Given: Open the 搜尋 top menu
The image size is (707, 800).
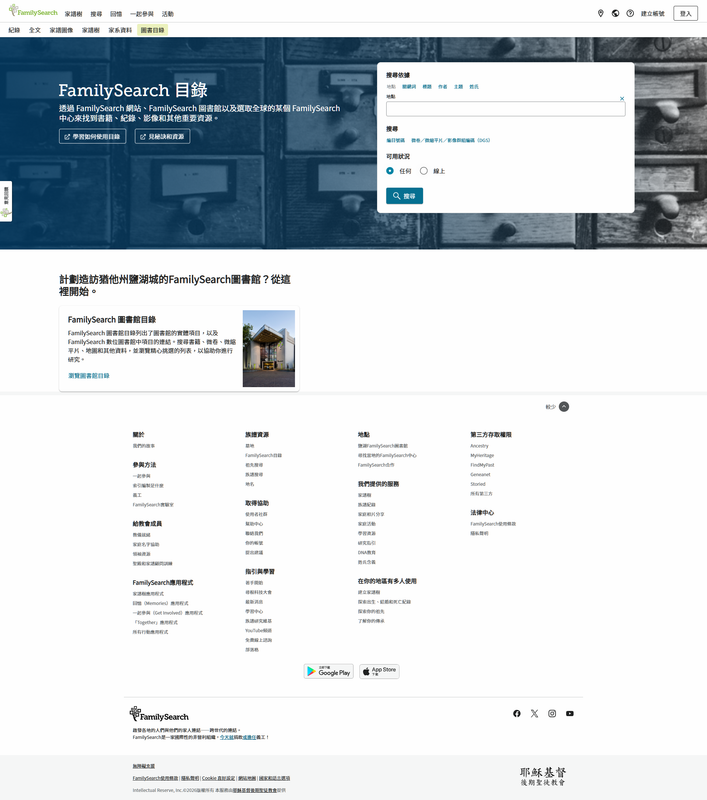Looking at the screenshot, I should tap(96, 14).
